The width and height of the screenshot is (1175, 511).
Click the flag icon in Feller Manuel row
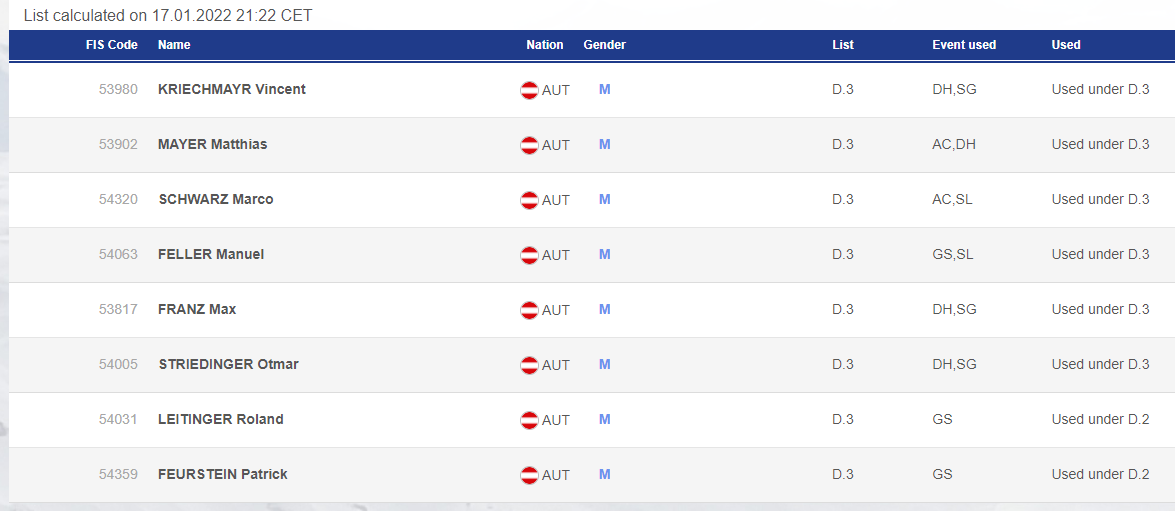coord(529,255)
